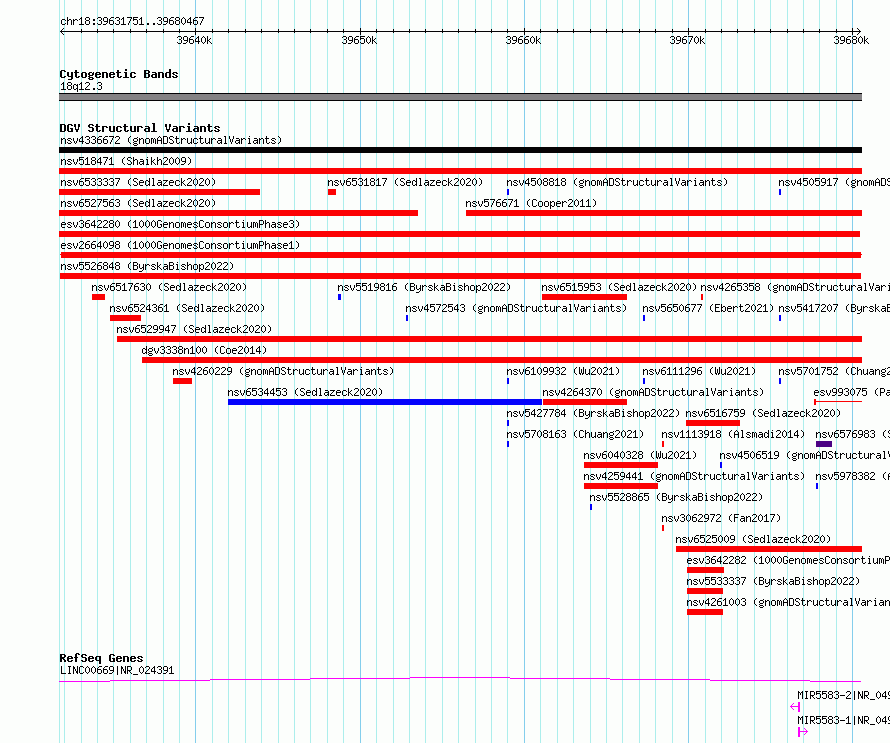Click nsv5701752 (Chuang2 label
This screenshot has height=743, width=890.
pos(834,371)
